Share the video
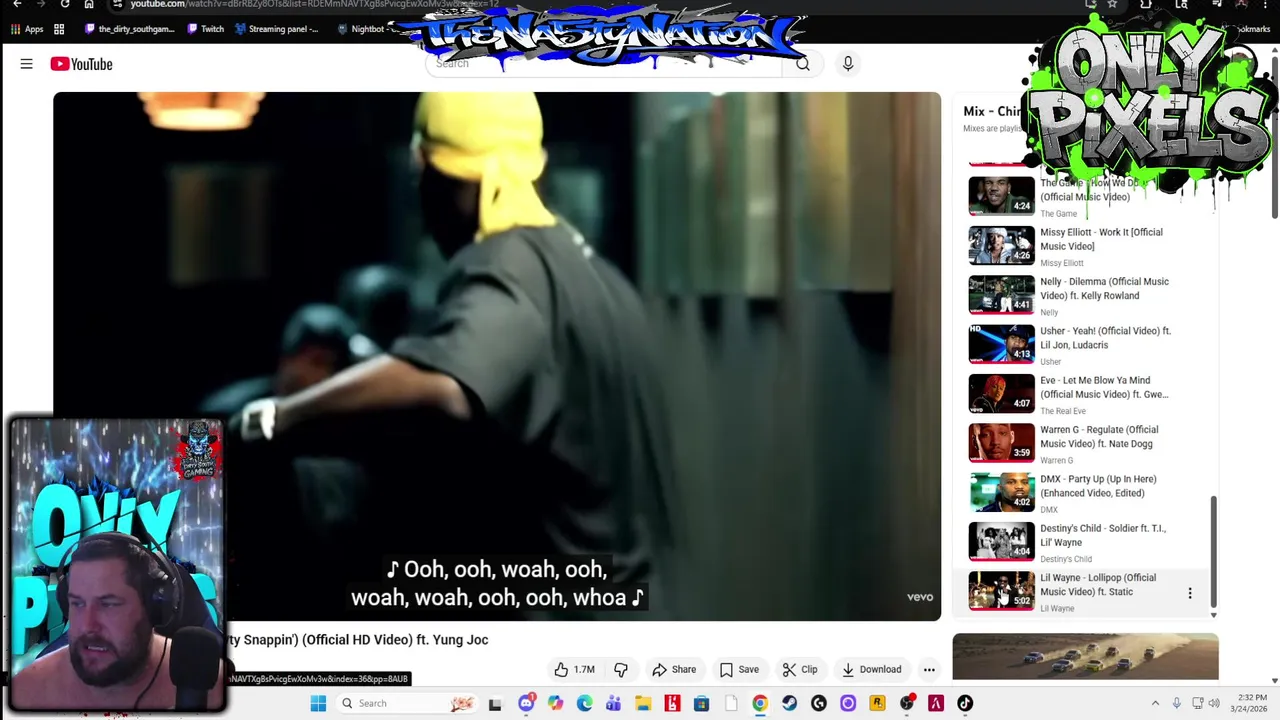 673,669
